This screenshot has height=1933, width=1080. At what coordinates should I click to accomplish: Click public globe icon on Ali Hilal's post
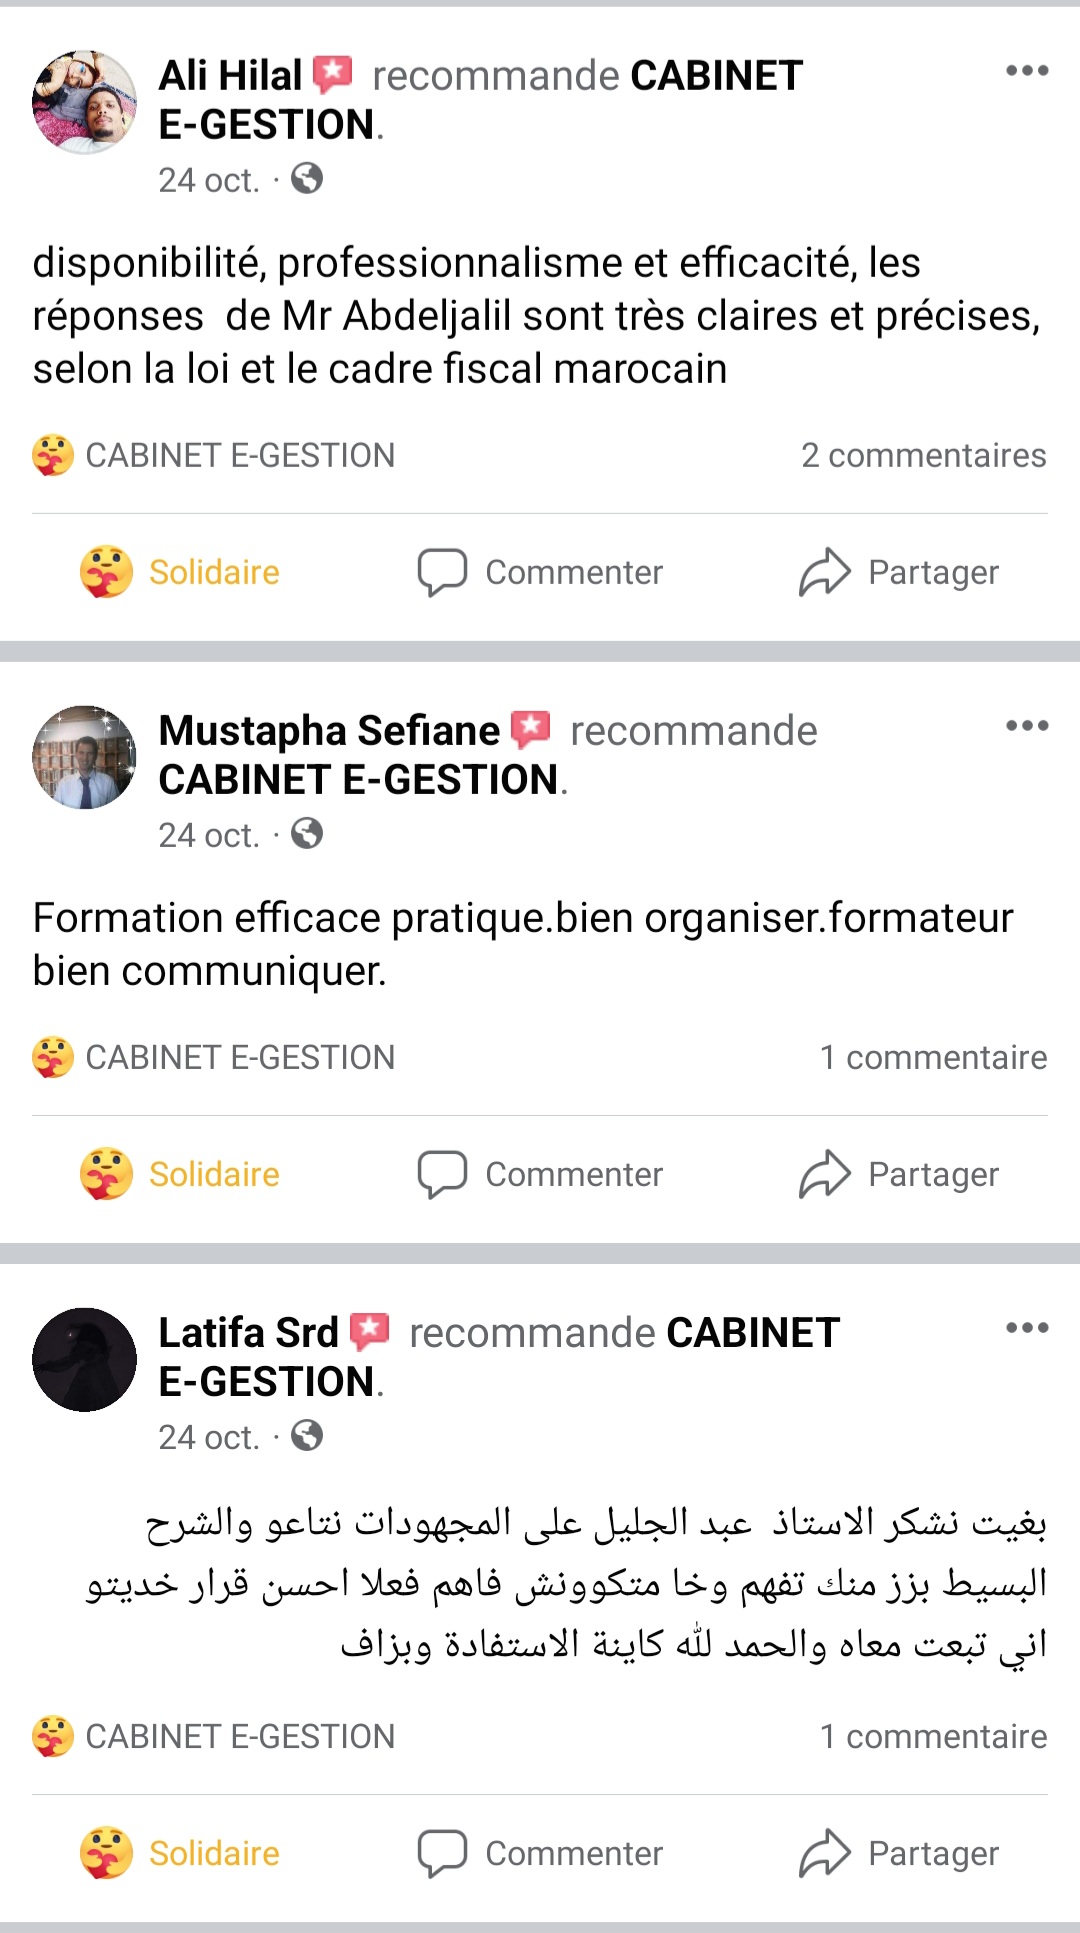pos(307,179)
